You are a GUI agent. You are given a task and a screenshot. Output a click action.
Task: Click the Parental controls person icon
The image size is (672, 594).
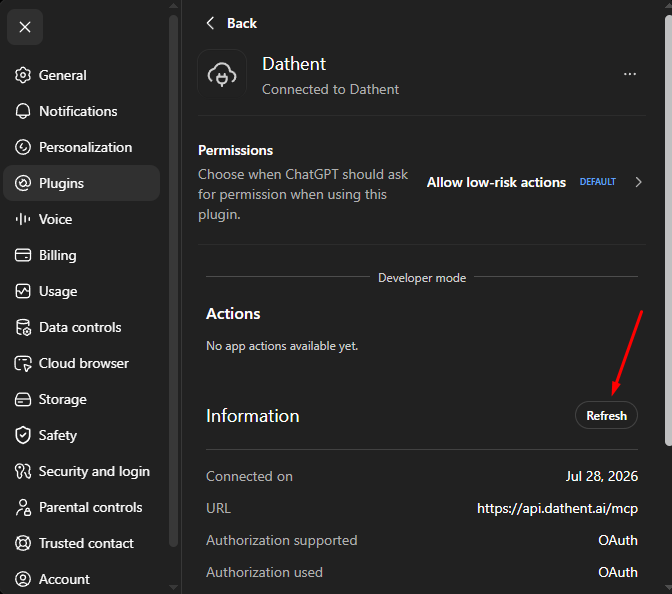[23, 507]
